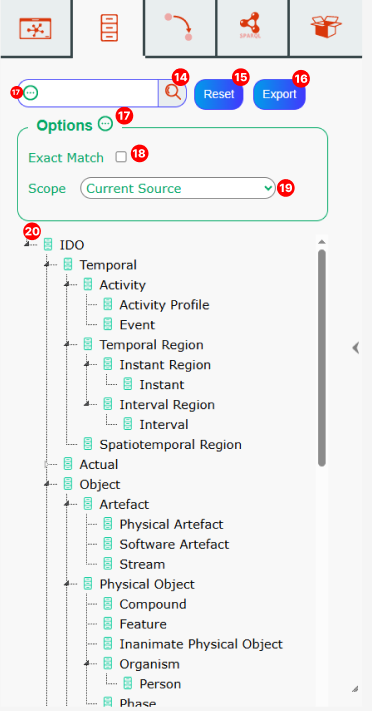Expand the Actual tree node

(46, 464)
